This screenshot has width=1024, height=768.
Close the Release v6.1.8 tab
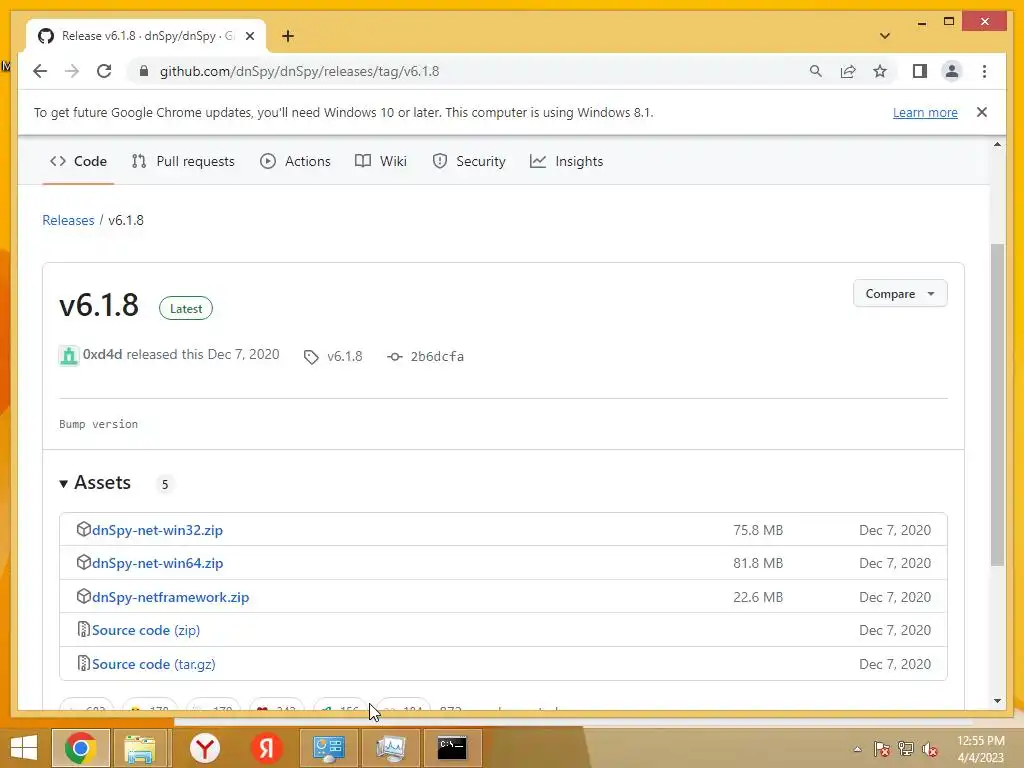coord(249,36)
